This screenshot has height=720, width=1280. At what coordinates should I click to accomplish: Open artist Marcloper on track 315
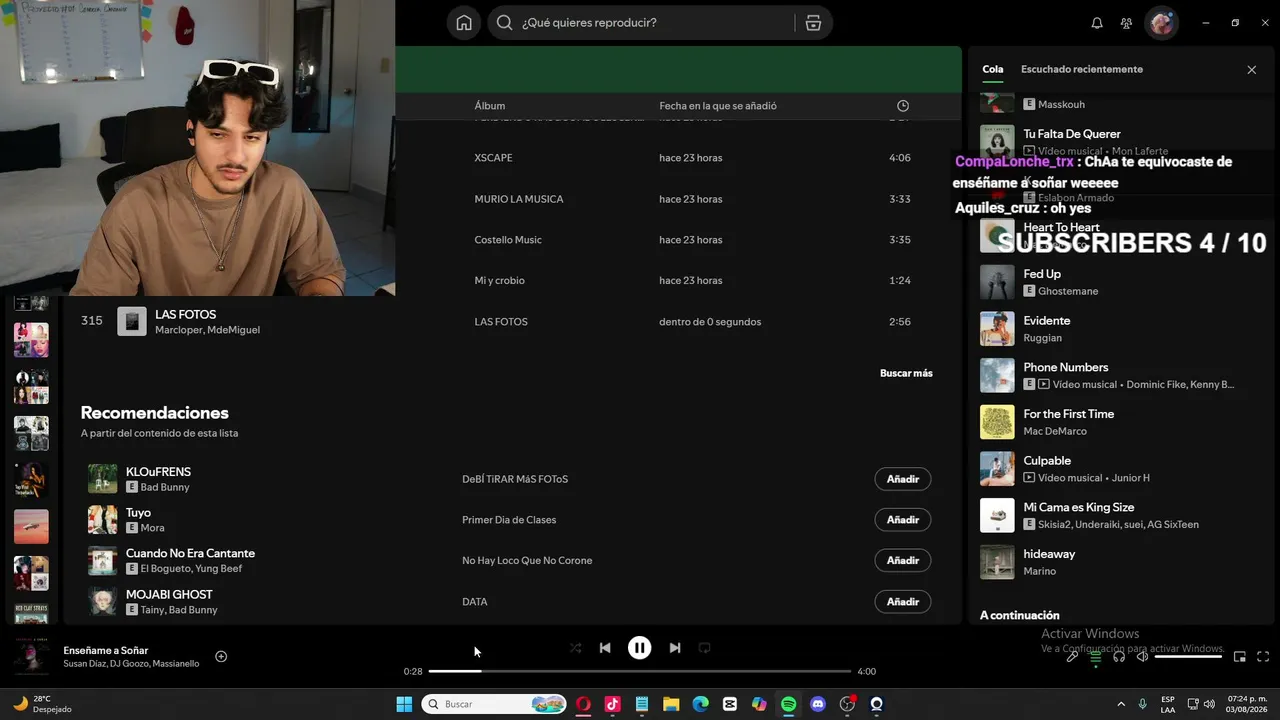click(x=178, y=330)
